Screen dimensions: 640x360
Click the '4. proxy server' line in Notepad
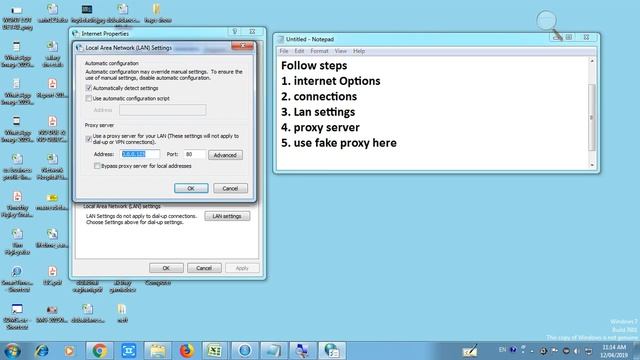(x=320, y=127)
